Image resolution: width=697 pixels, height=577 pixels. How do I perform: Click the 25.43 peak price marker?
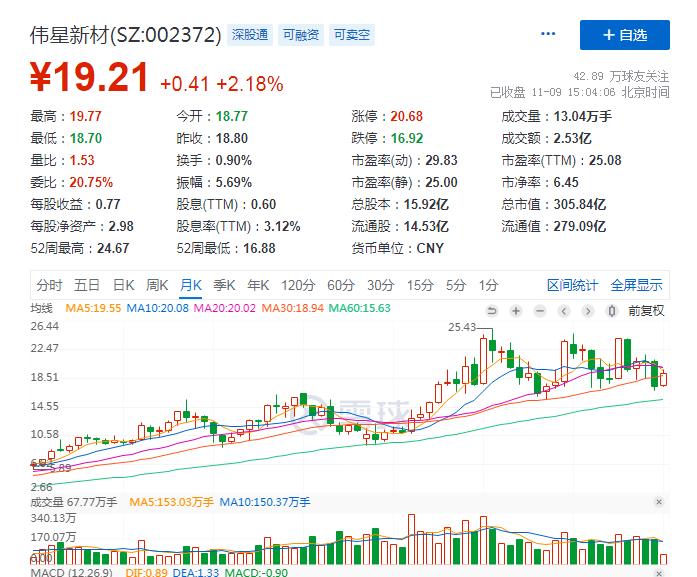click(x=462, y=327)
